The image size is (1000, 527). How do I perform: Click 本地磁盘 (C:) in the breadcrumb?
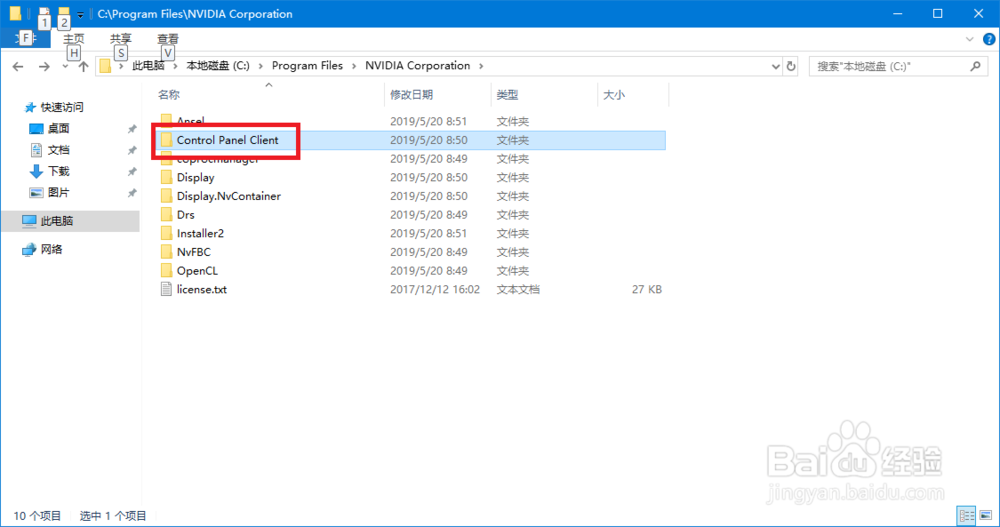point(217,66)
